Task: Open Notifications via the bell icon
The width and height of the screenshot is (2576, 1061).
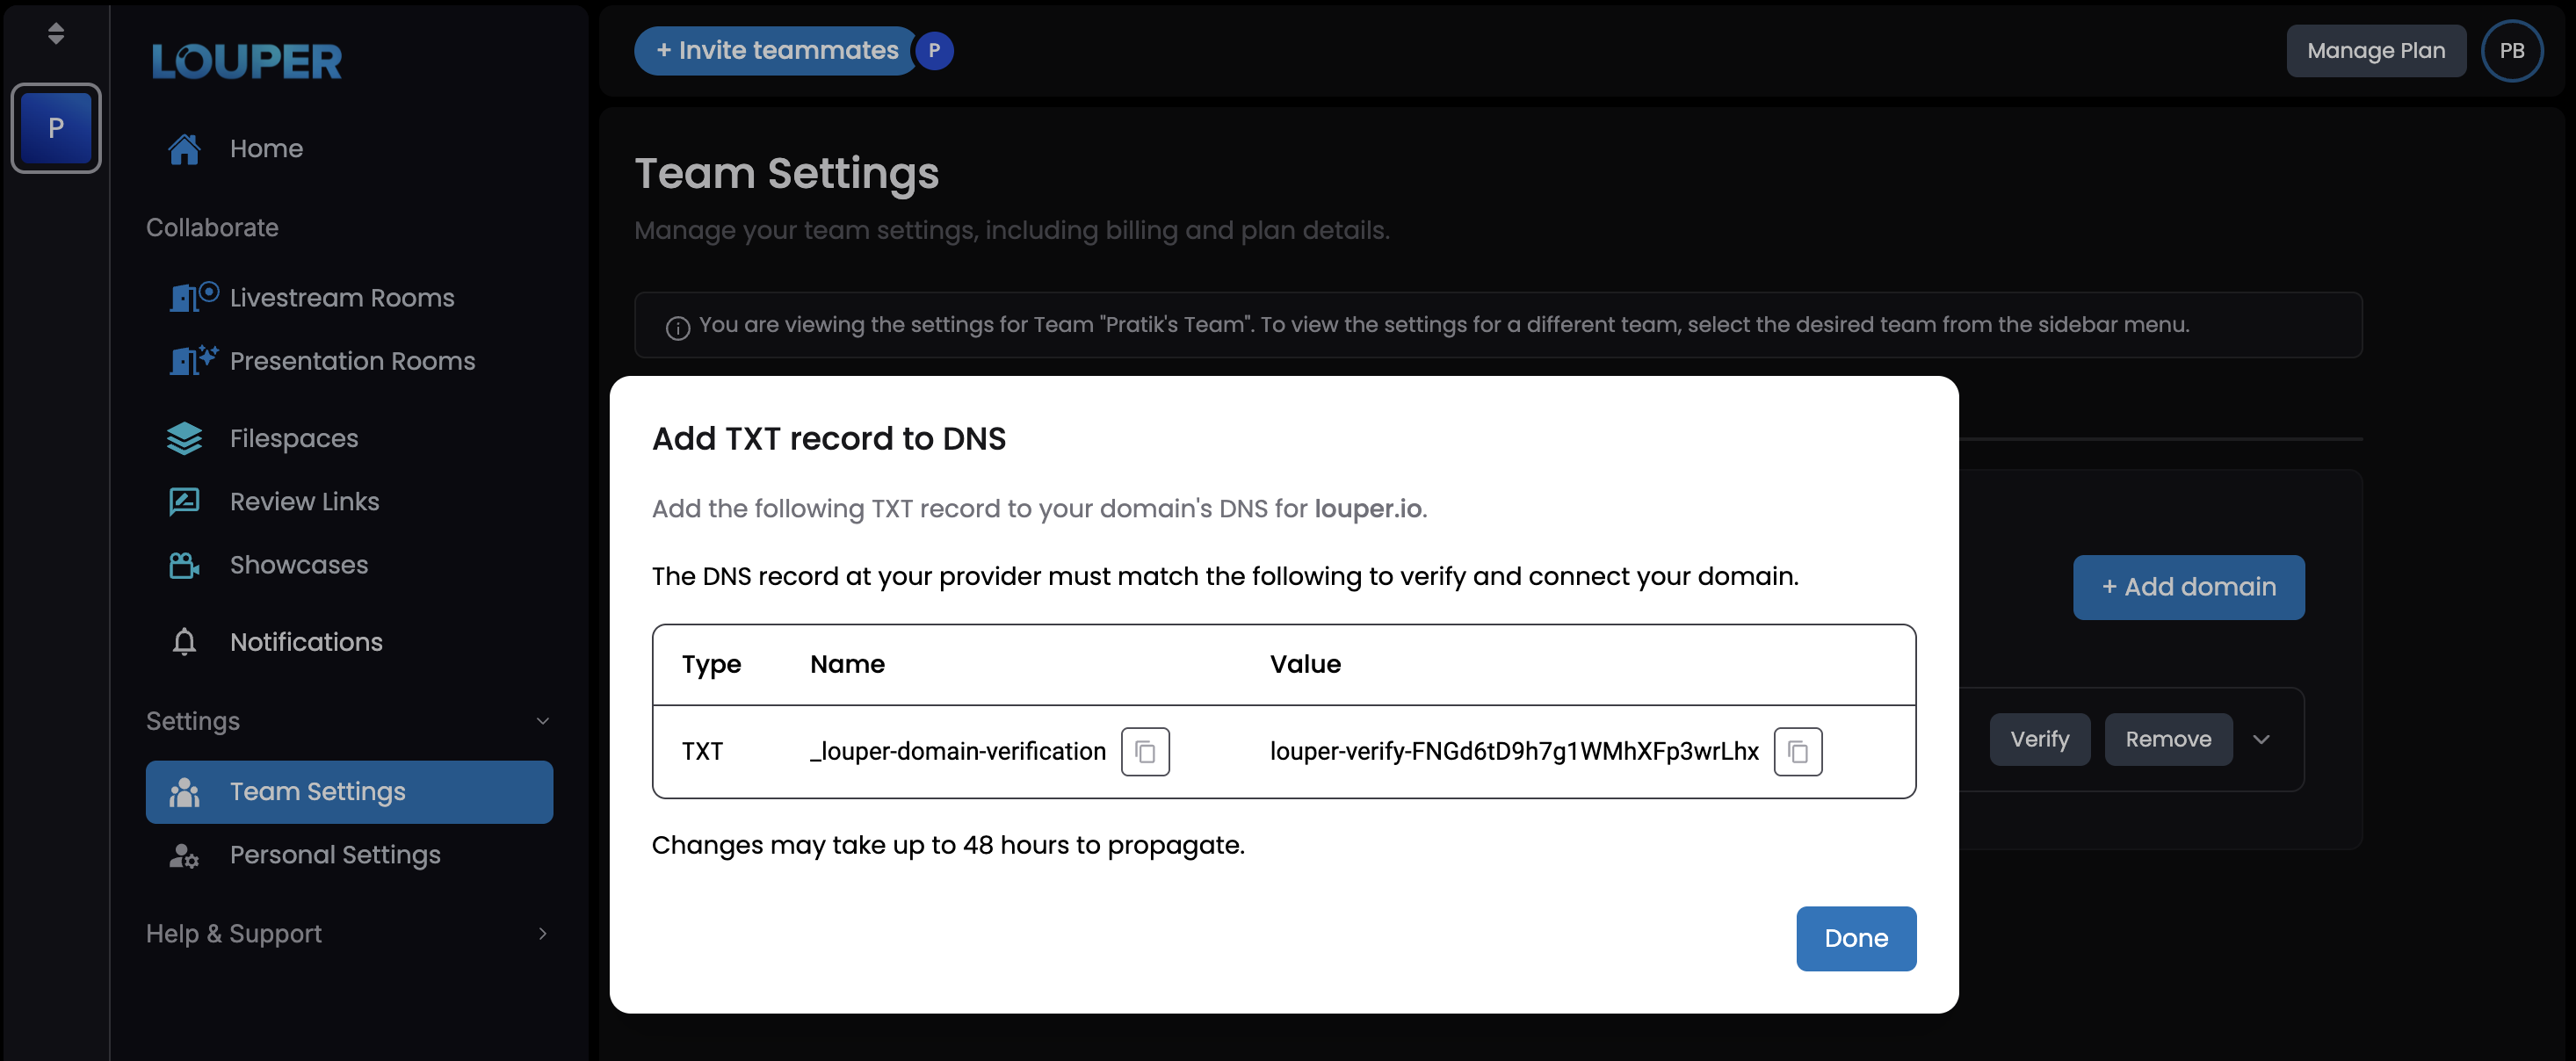Action: pos(184,642)
